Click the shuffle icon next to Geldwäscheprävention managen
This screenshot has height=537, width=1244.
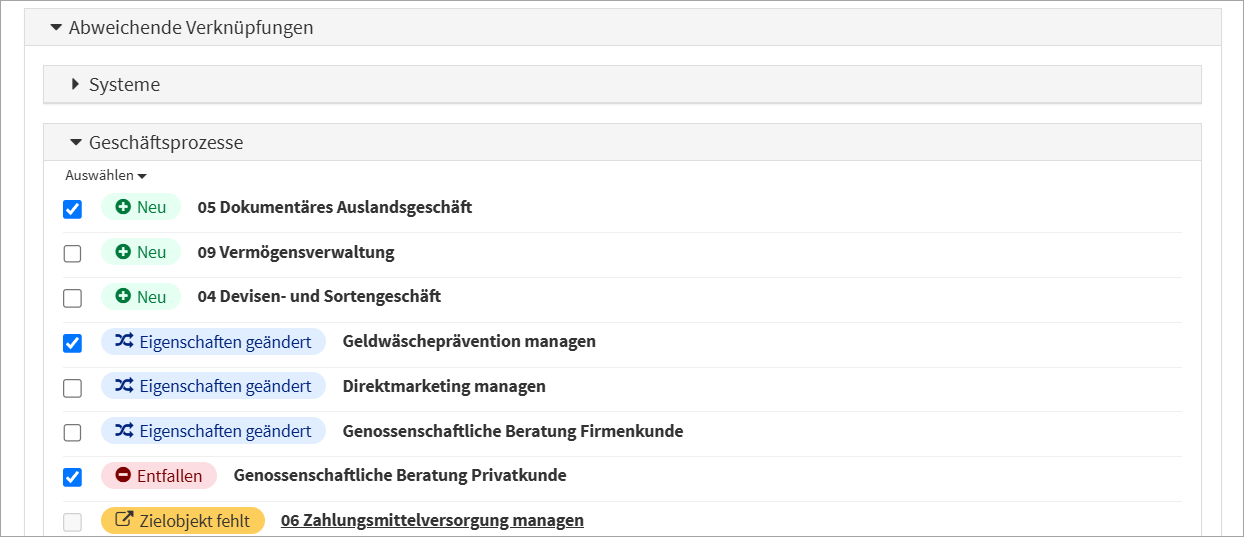(123, 342)
